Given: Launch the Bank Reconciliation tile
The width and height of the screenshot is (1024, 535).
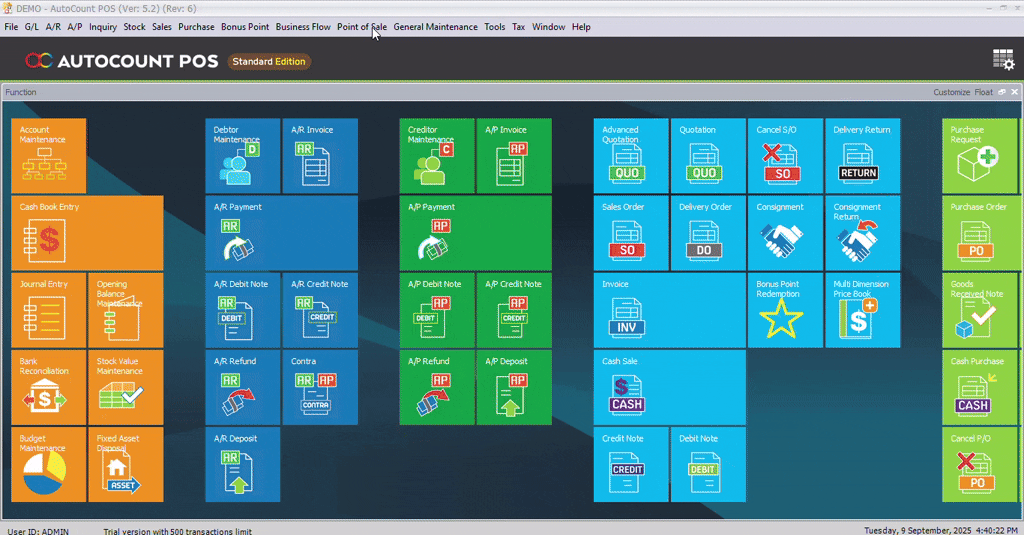Looking at the screenshot, I should tap(48, 387).
